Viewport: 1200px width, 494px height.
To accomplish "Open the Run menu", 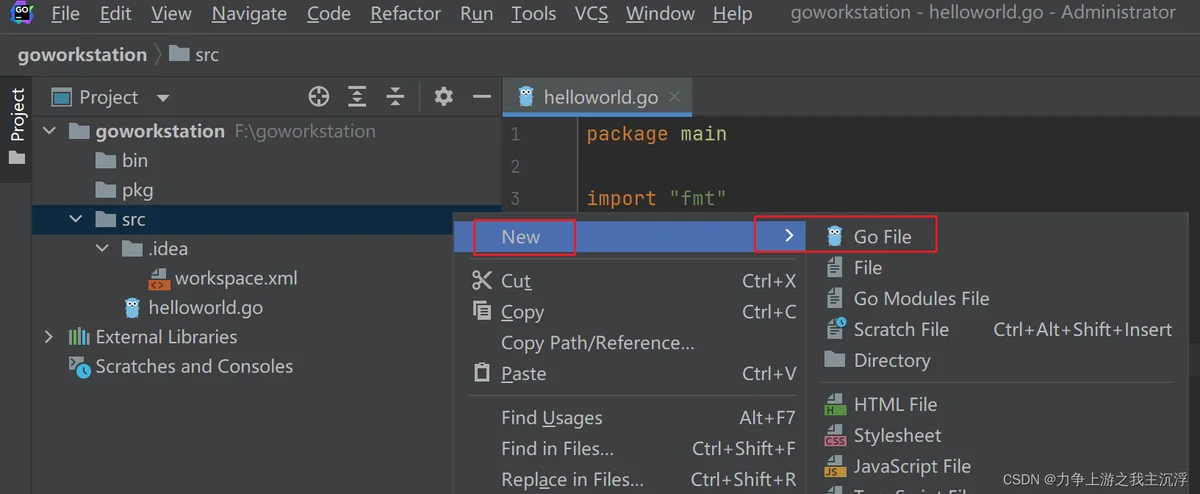I will point(477,14).
